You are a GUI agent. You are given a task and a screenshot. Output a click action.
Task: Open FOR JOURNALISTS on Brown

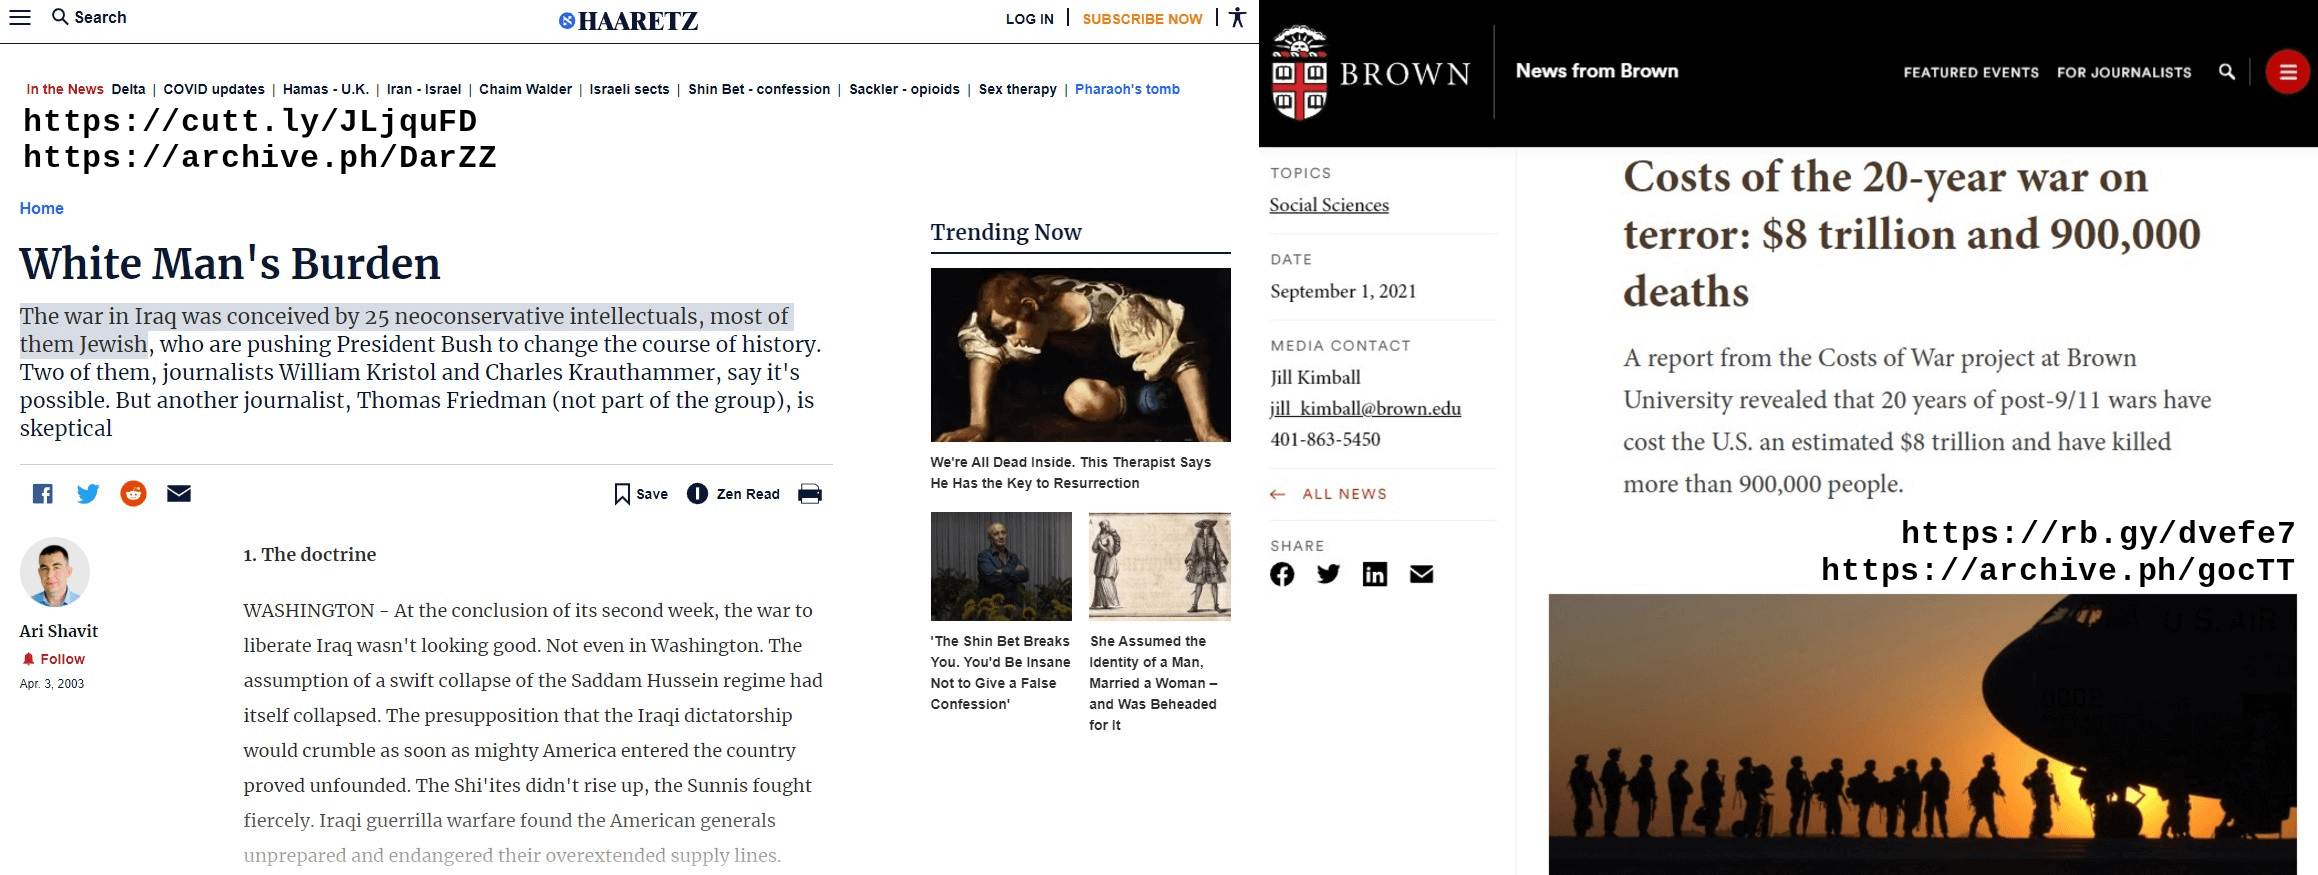coord(2124,72)
